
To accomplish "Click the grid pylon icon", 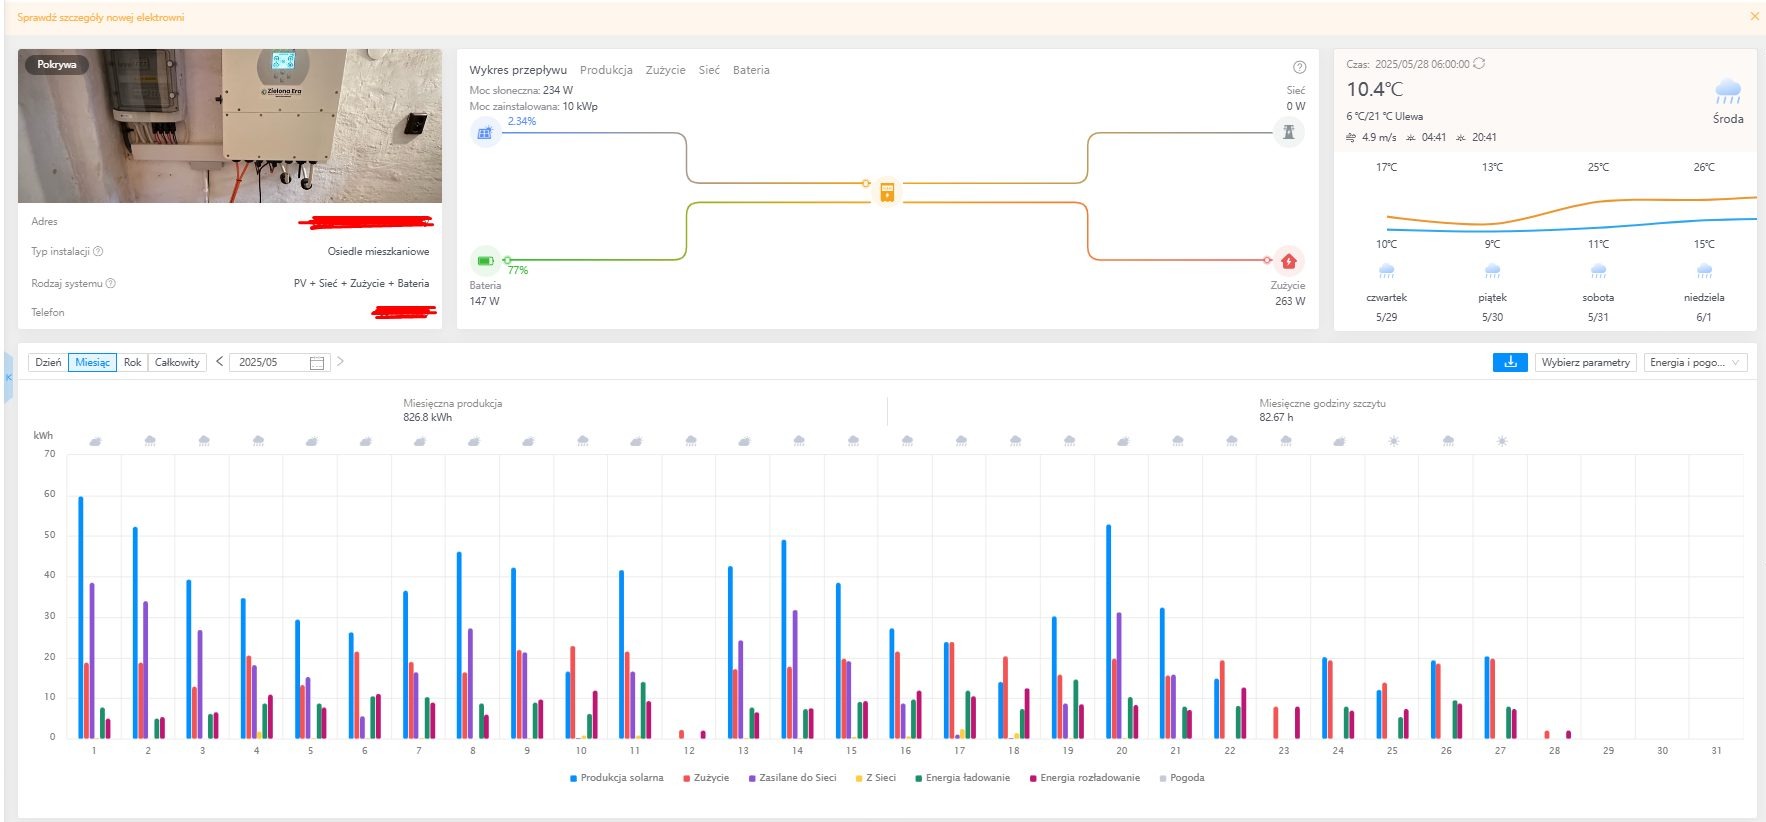I will click(x=1288, y=132).
